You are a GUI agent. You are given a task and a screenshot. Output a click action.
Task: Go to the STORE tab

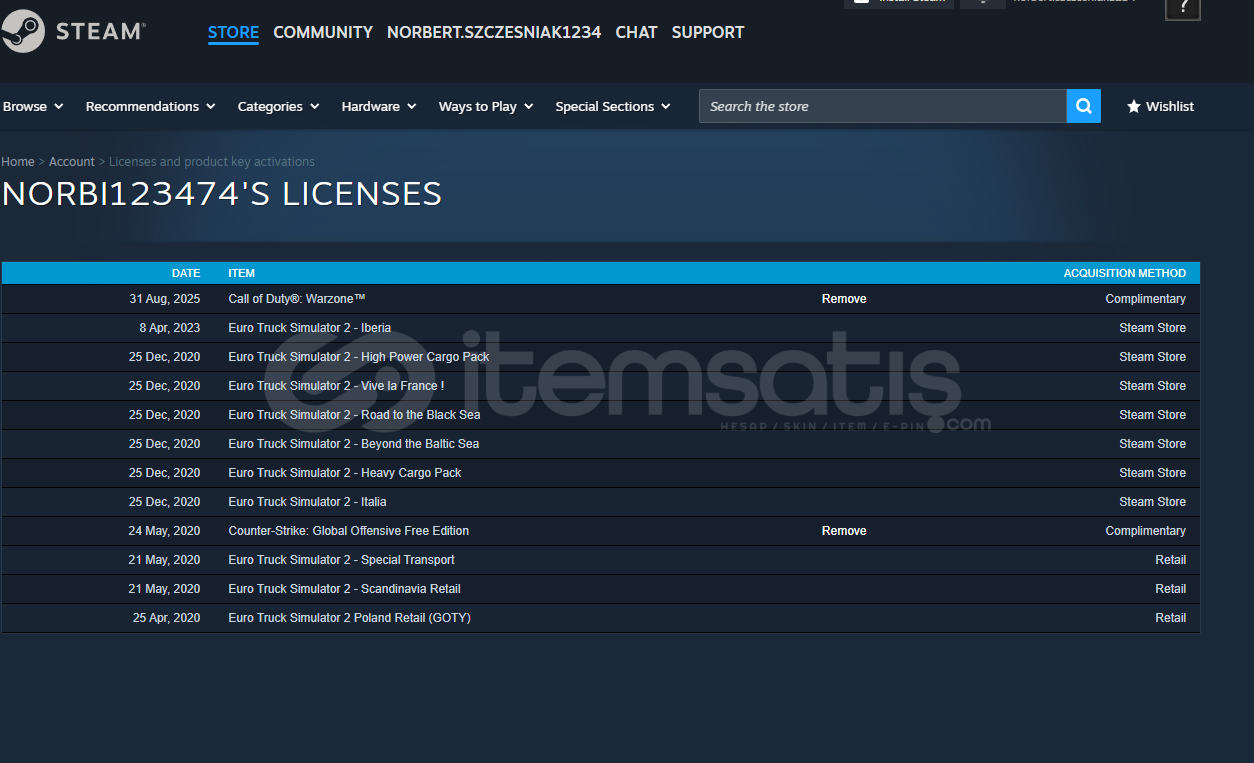[233, 32]
